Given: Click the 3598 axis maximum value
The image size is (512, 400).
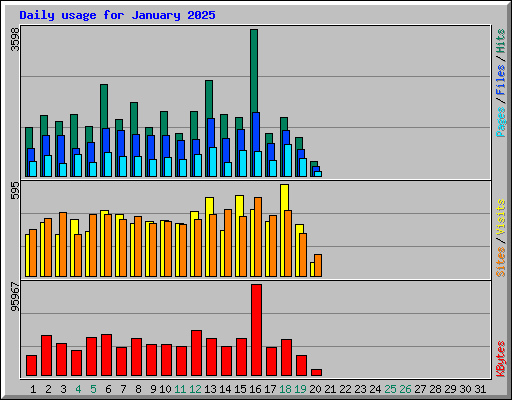Looking at the screenshot, I should [15, 39].
